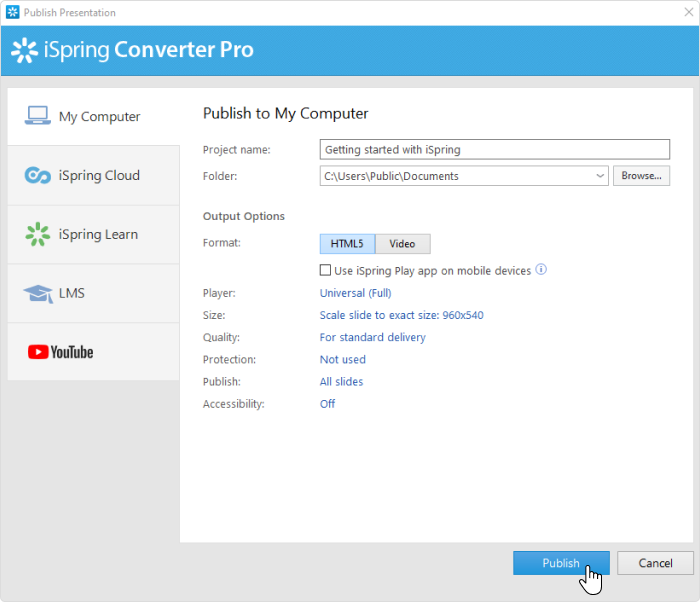
Task: Switch to the iSpring Cloud tab
Action: click(93, 176)
